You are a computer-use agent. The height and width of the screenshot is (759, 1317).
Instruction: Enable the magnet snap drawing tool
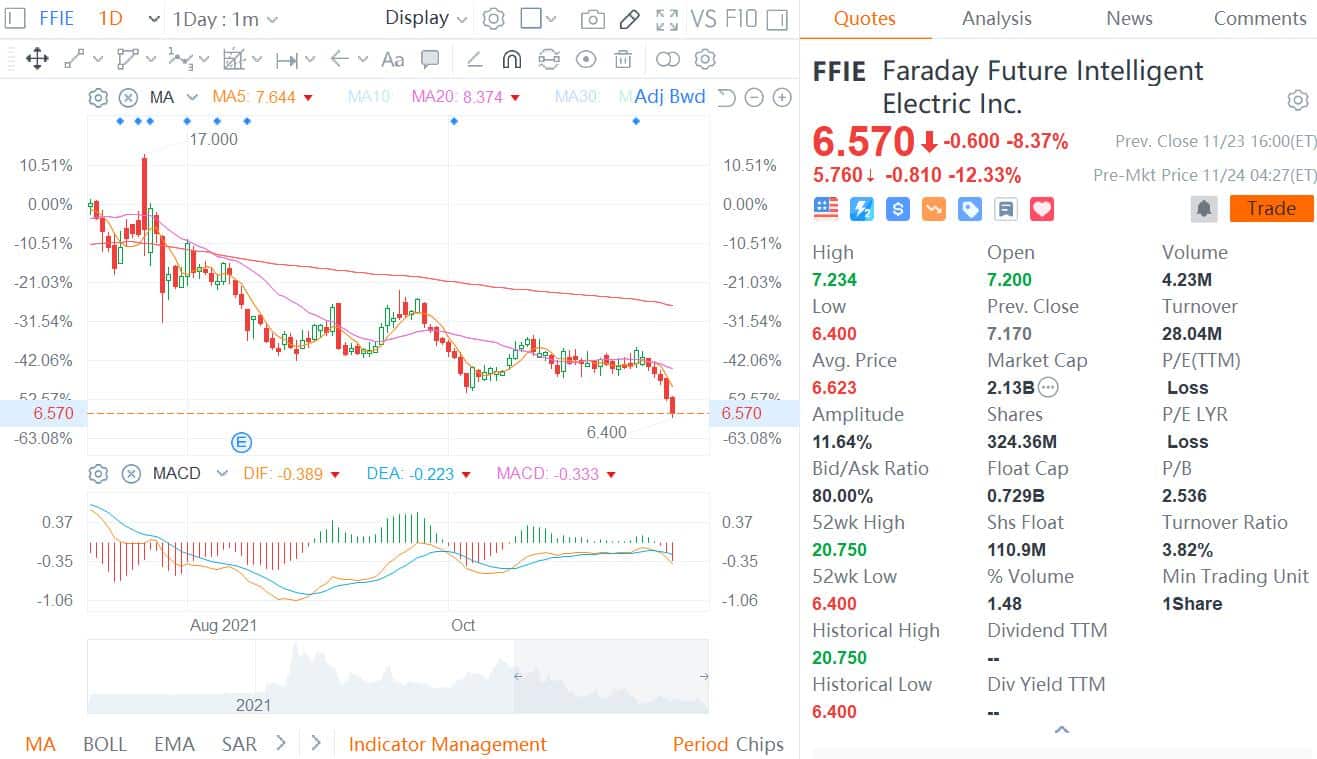(511, 59)
